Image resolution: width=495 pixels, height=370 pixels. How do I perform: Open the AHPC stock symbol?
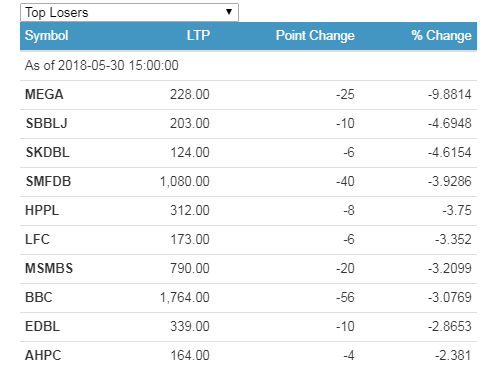click(x=43, y=355)
